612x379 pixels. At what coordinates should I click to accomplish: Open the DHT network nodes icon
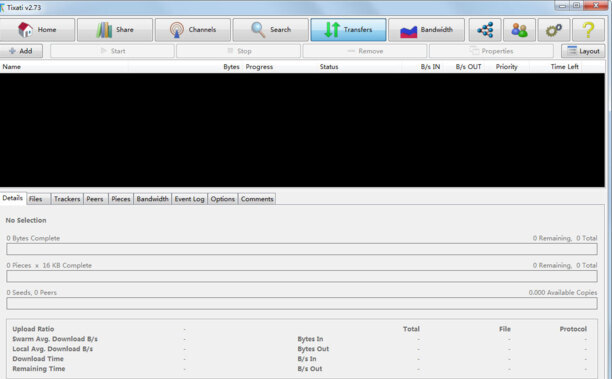tap(485, 30)
